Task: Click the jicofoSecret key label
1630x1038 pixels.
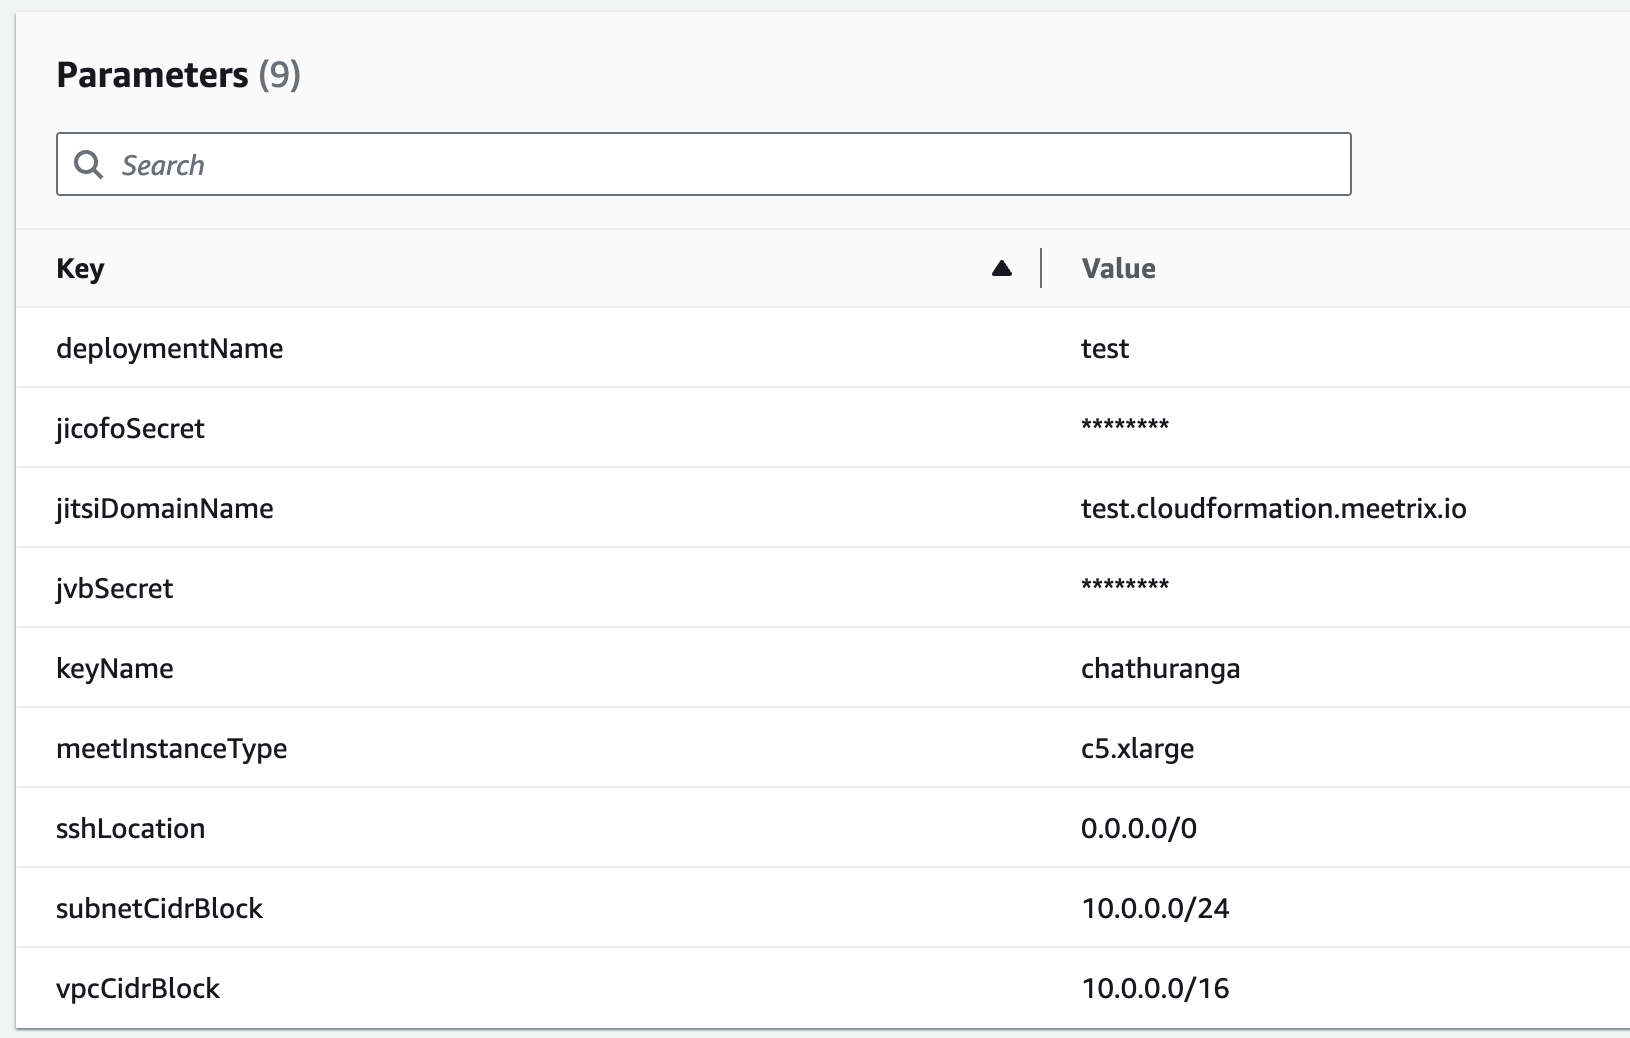Action: (130, 428)
